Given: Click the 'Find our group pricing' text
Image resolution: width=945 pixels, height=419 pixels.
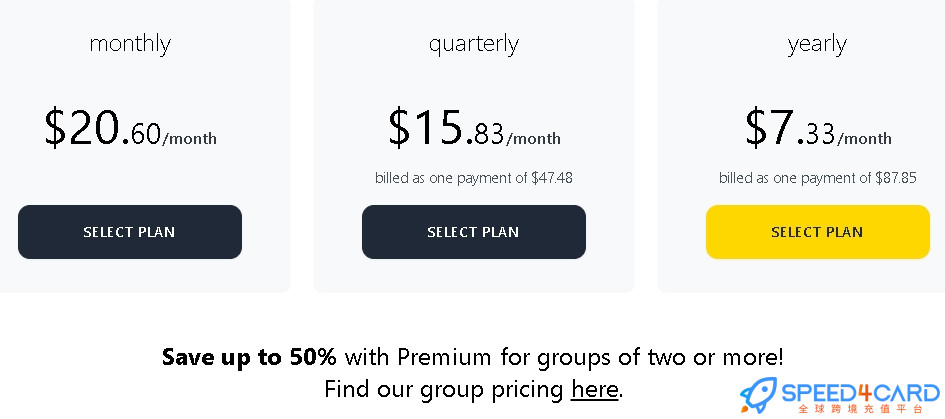Looking at the screenshot, I should click(444, 389).
